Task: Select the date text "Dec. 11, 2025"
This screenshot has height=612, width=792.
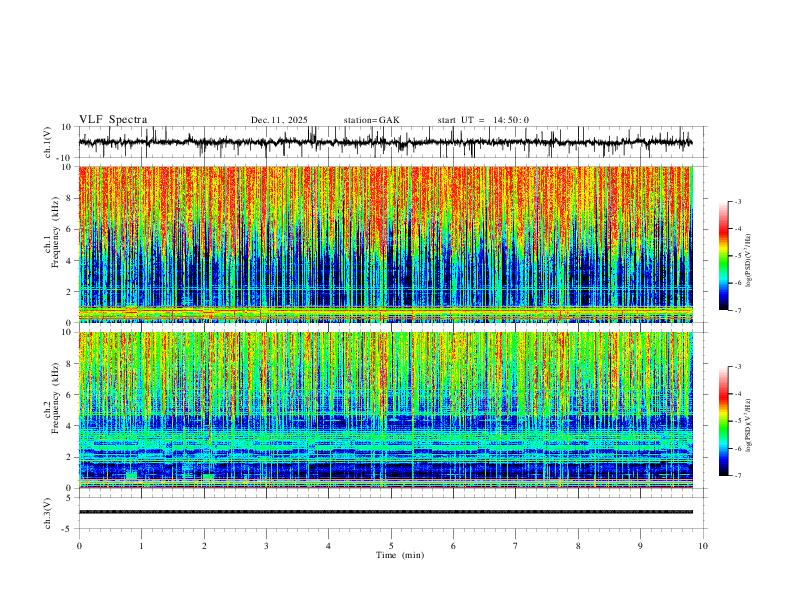Action: (279, 120)
